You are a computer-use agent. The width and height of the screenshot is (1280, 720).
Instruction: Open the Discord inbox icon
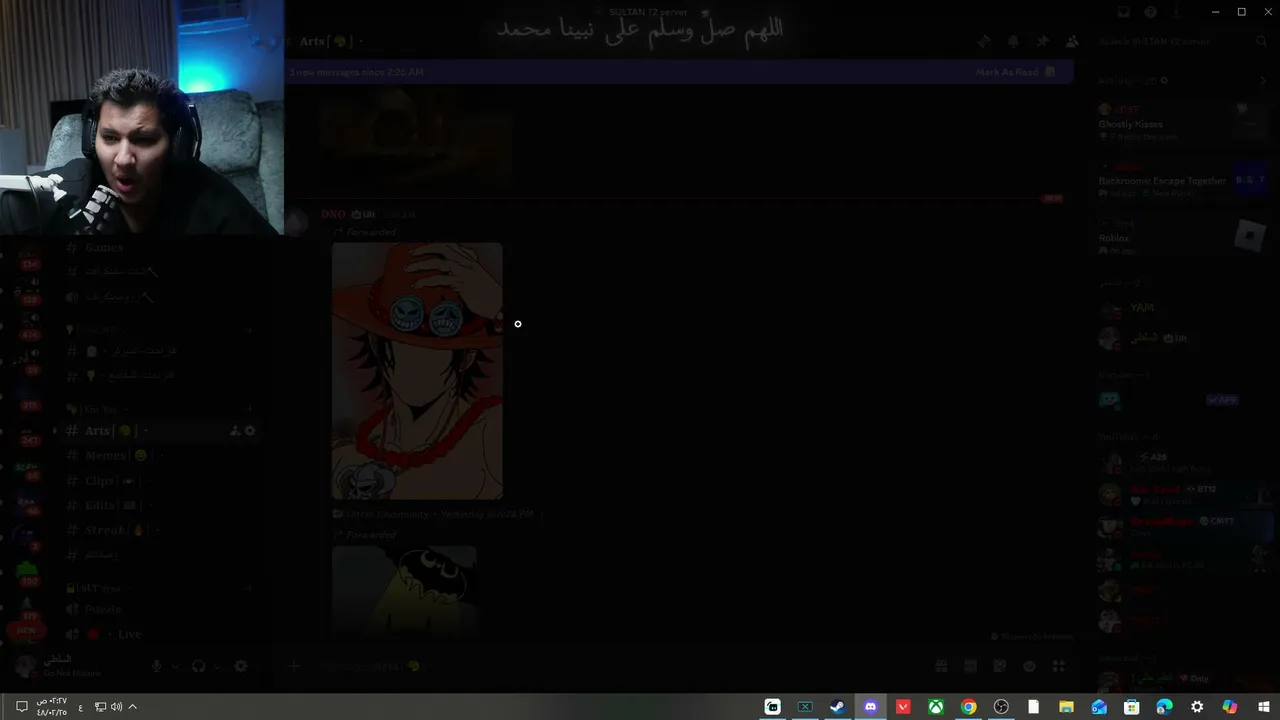(1123, 12)
